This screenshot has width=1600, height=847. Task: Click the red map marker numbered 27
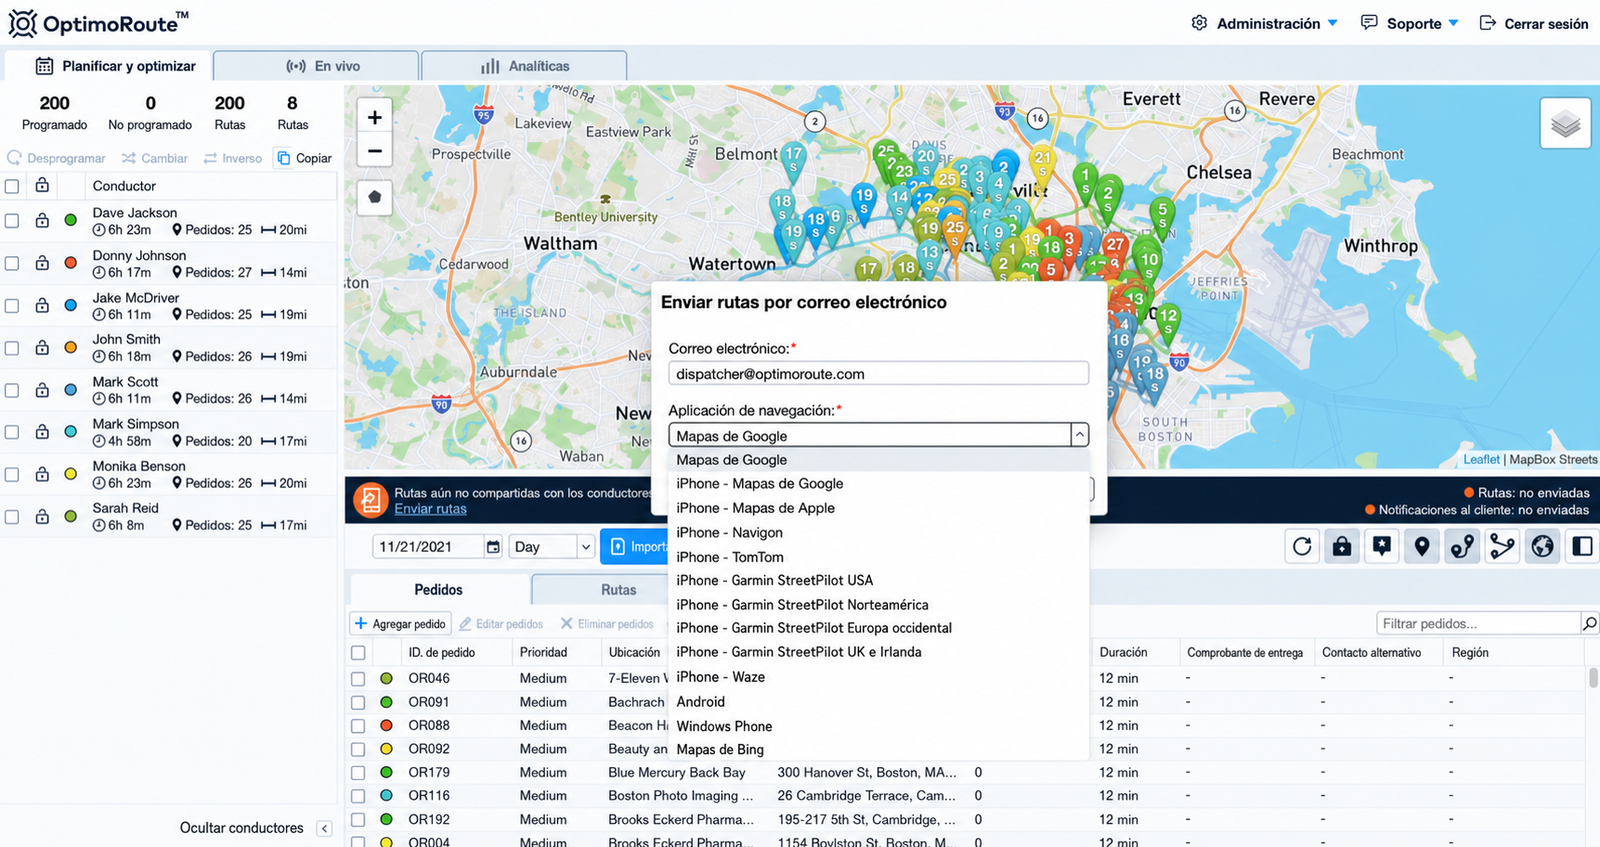pyautogui.click(x=1115, y=247)
